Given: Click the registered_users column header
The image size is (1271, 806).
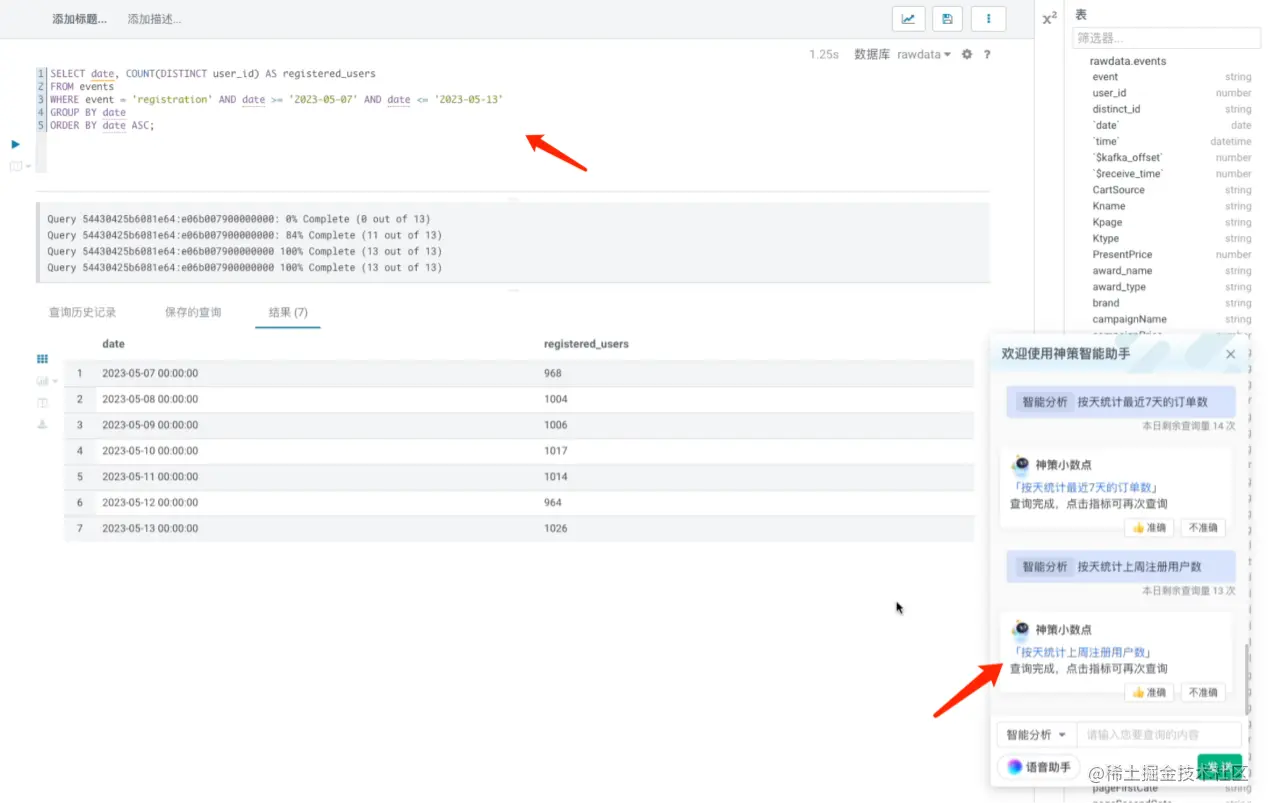Looking at the screenshot, I should click(586, 344).
